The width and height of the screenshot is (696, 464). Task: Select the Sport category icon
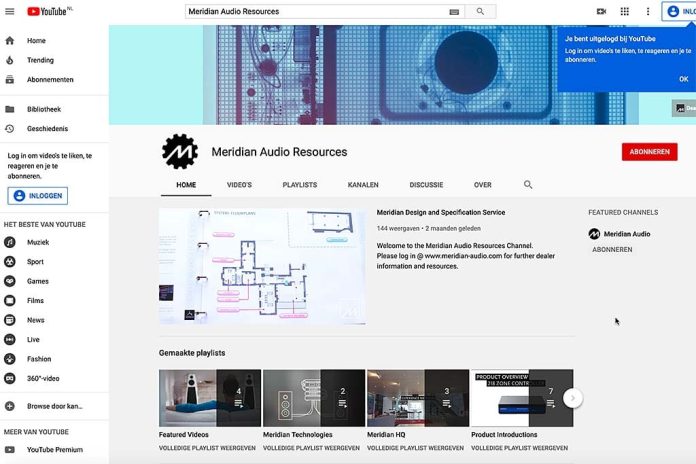tap(9, 262)
